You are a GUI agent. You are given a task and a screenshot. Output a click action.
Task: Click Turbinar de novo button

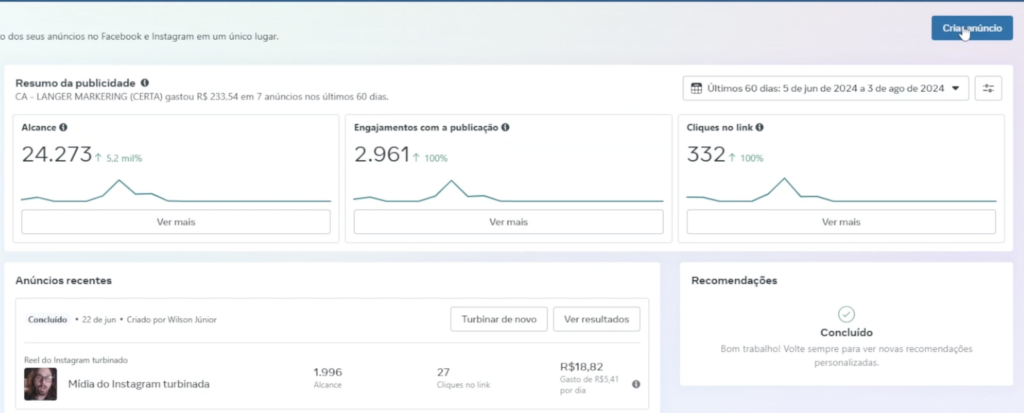point(499,320)
